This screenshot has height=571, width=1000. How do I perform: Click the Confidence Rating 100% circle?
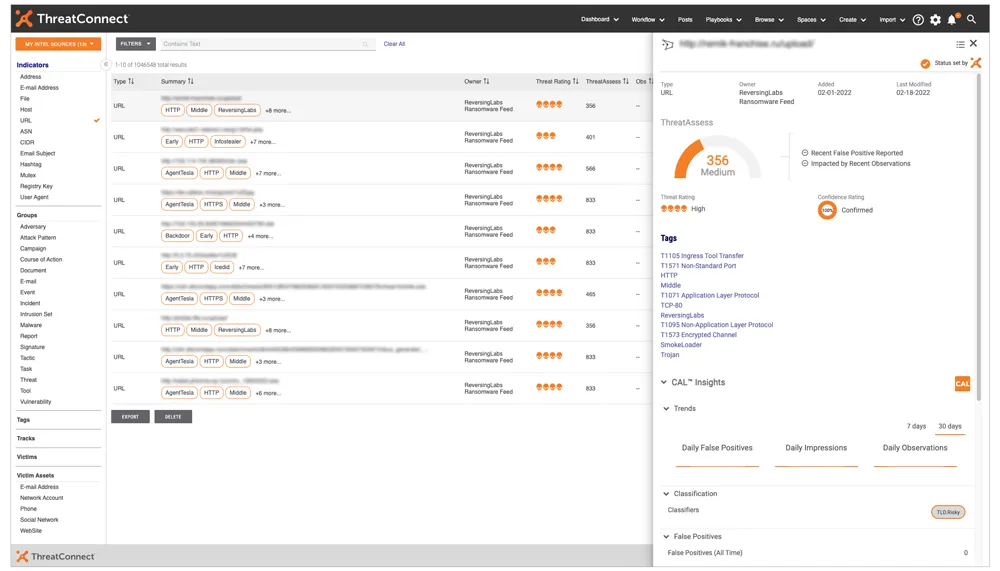pos(827,210)
